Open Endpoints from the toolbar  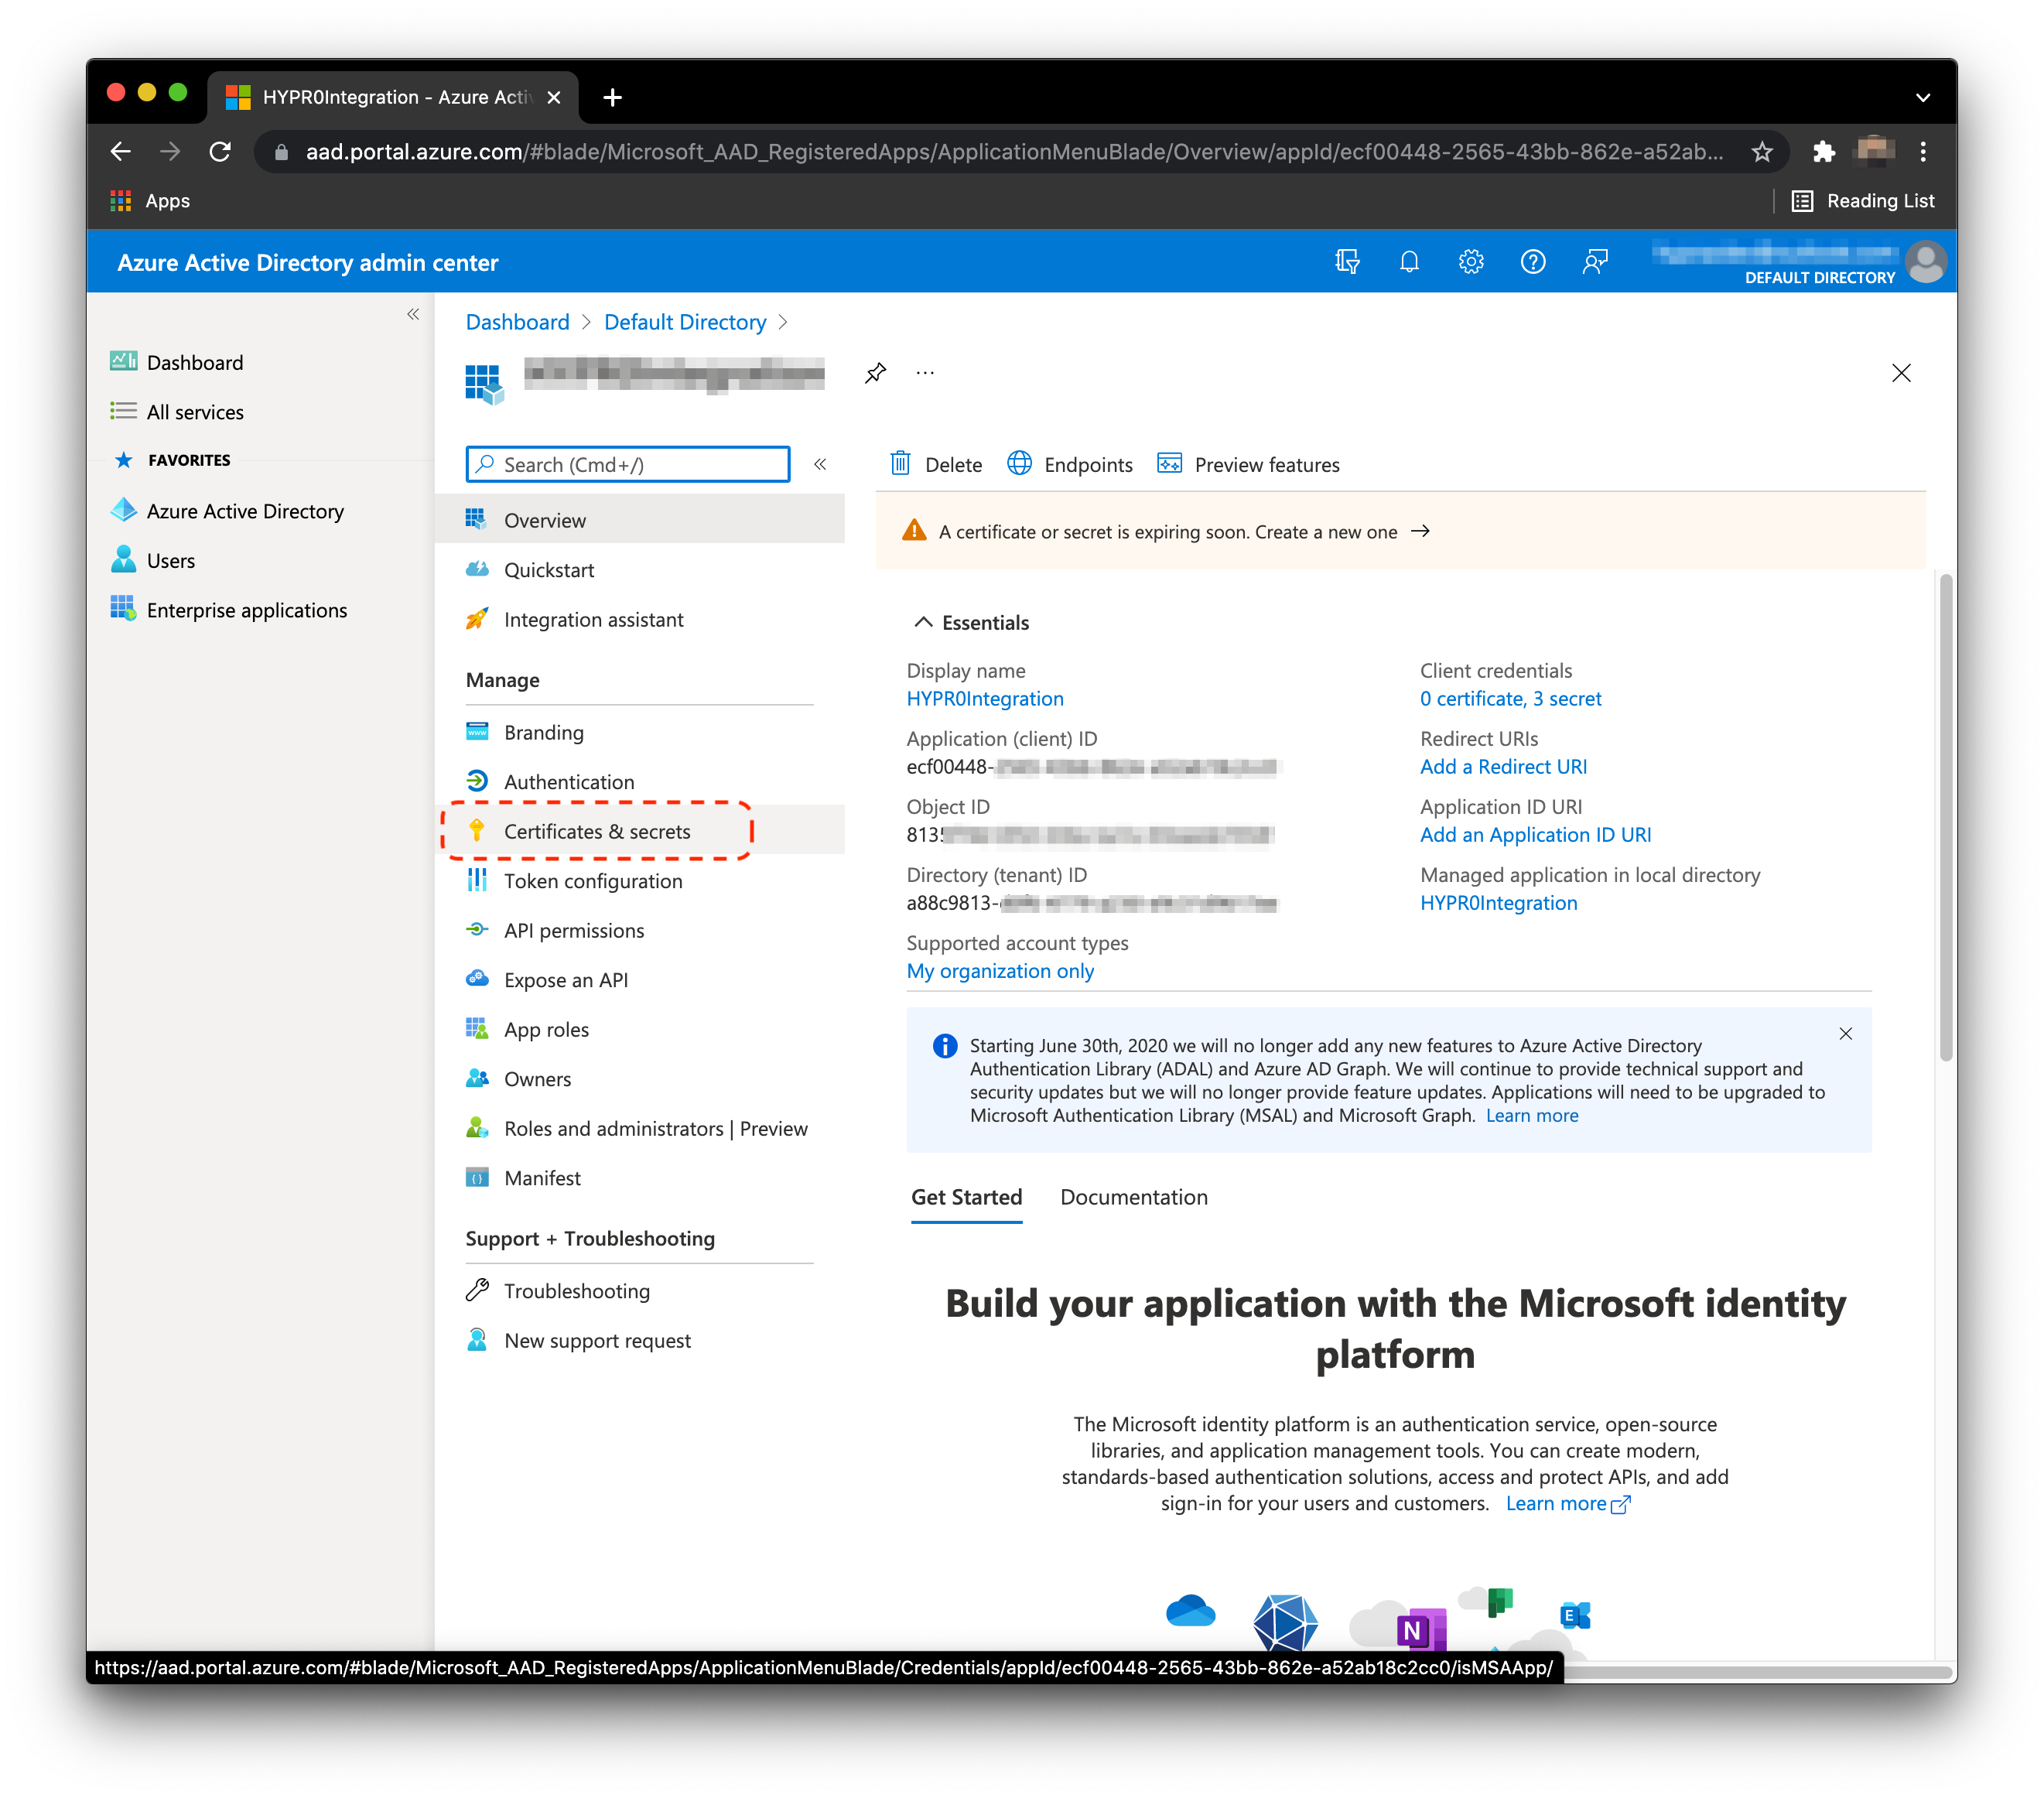click(1070, 464)
